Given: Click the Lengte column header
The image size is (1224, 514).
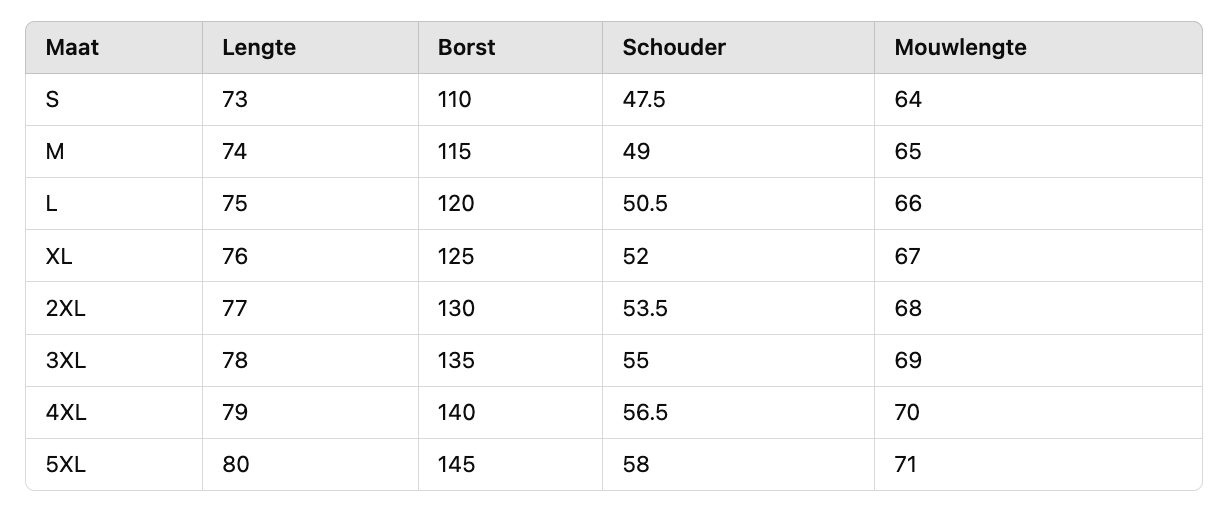Looking at the screenshot, I should tap(259, 47).
